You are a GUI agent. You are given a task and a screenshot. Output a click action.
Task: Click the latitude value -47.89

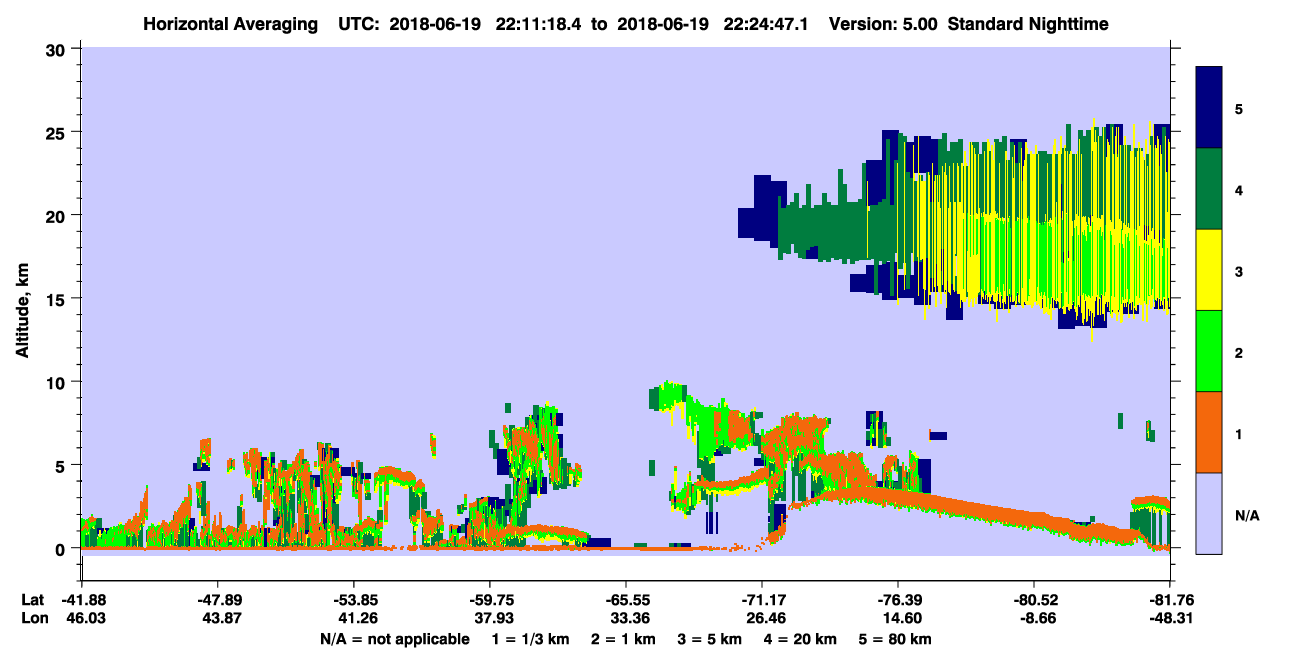pos(217,600)
